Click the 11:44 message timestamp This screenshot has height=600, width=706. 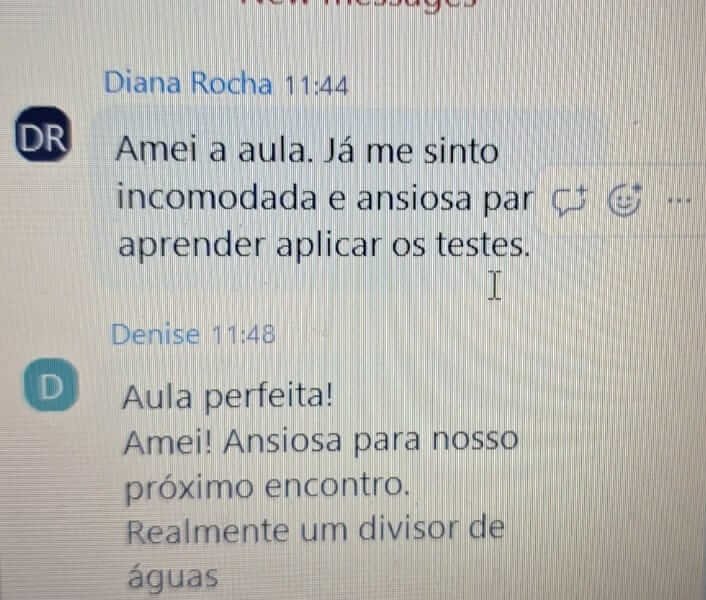[x=317, y=85]
